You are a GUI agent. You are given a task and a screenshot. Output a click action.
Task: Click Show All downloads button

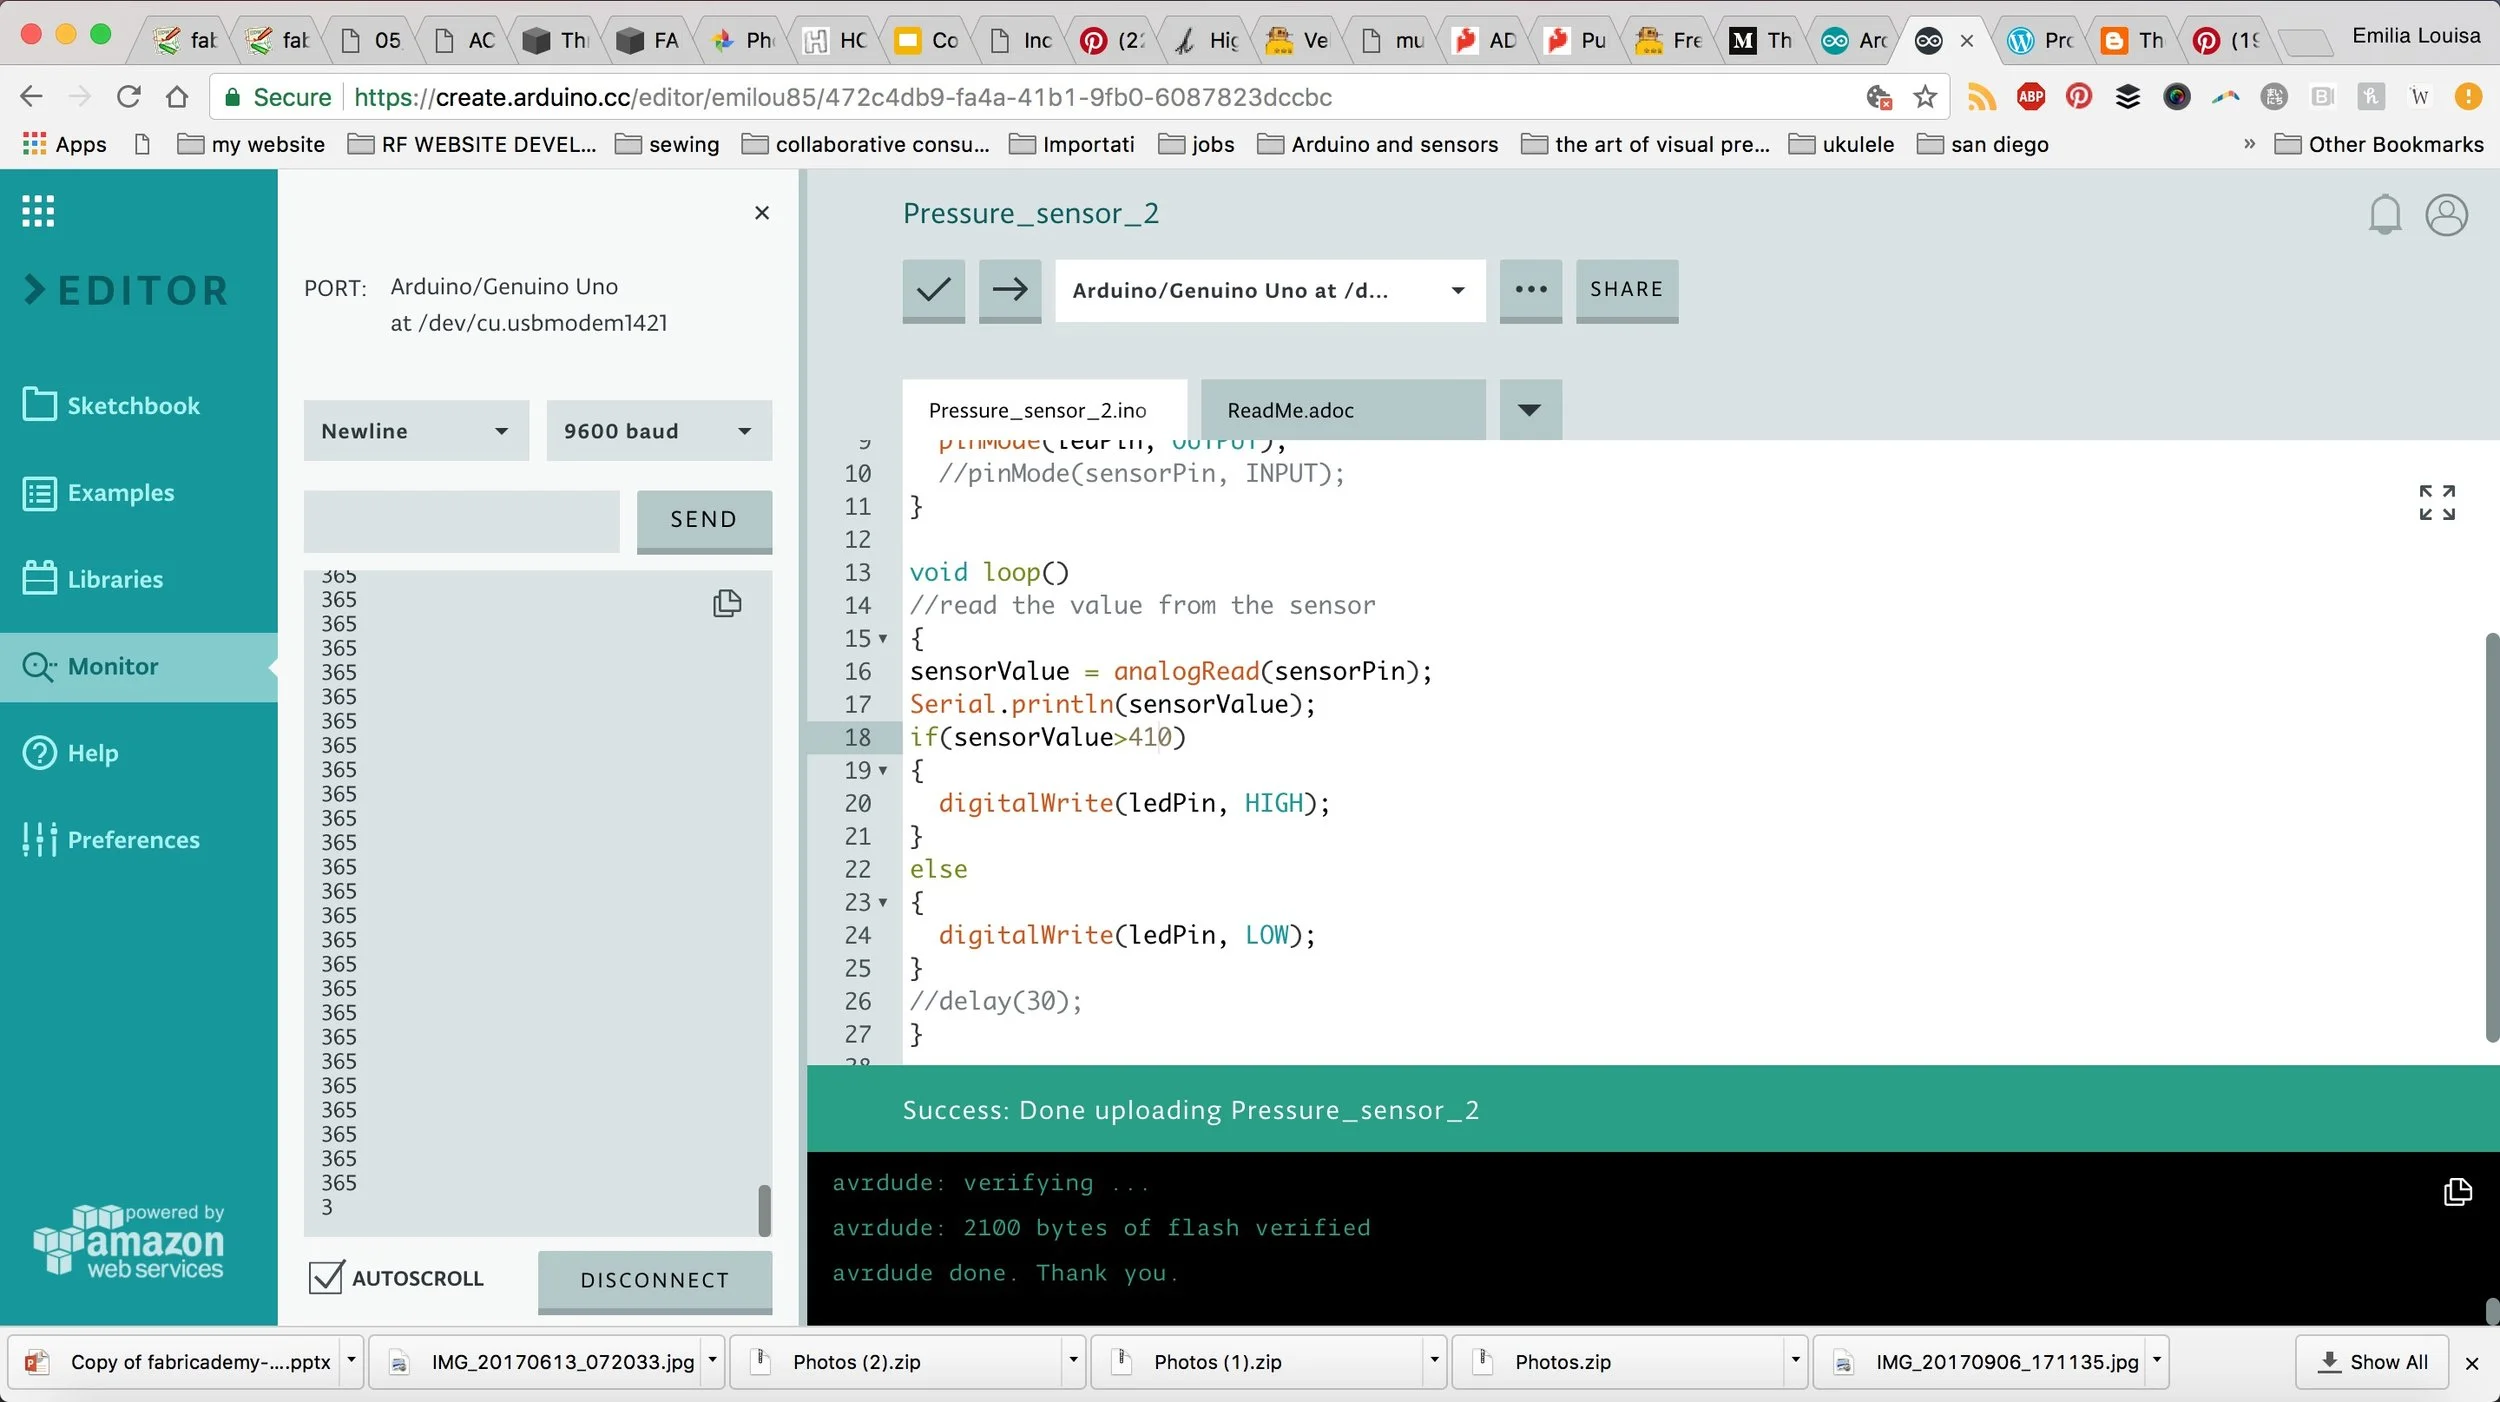2372,1362
